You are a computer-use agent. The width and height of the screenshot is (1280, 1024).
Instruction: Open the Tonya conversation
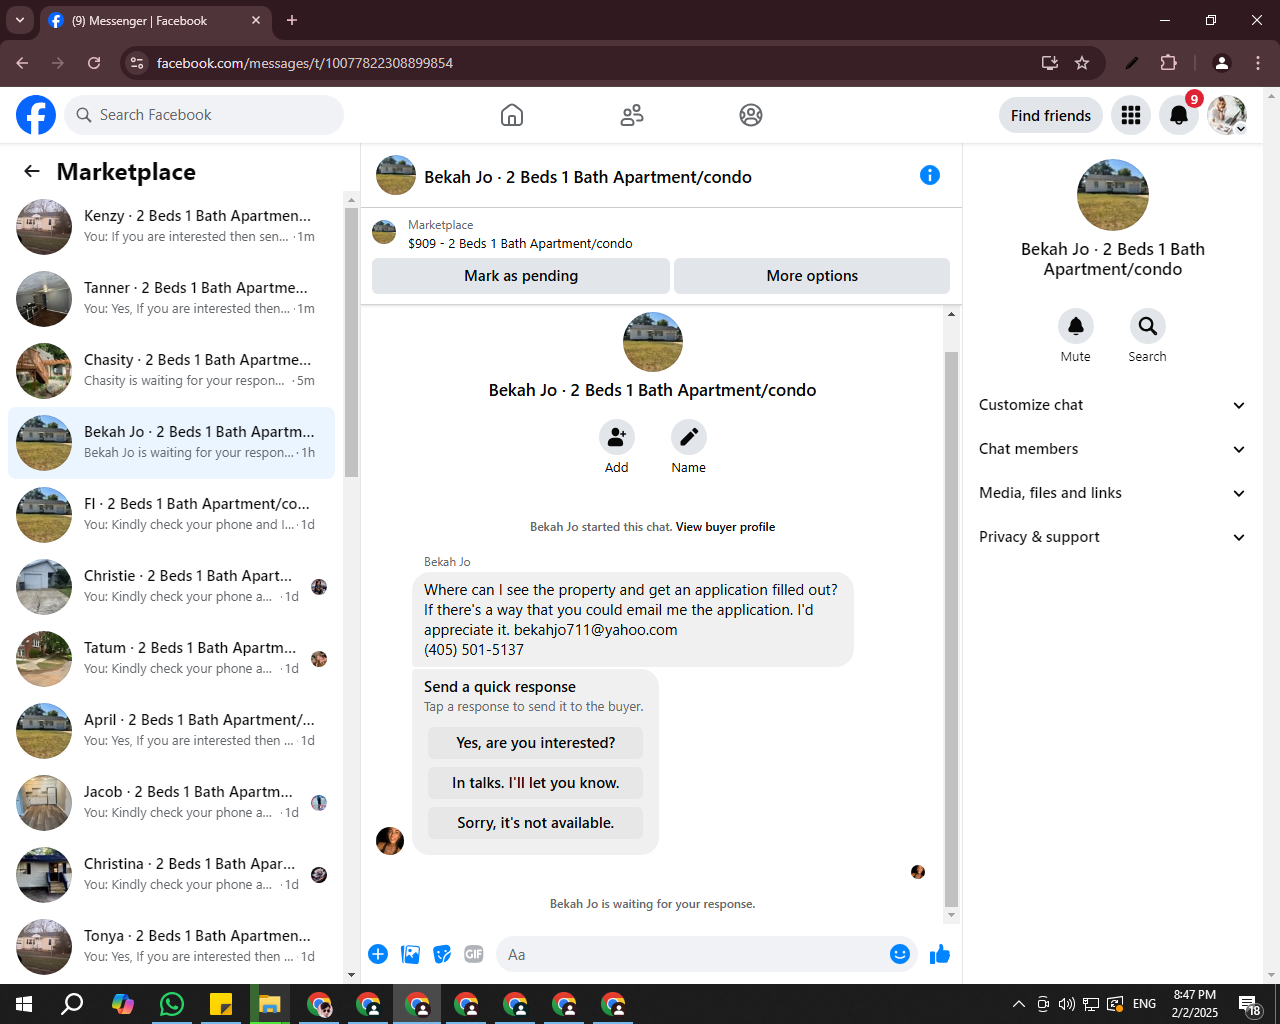(x=171, y=945)
